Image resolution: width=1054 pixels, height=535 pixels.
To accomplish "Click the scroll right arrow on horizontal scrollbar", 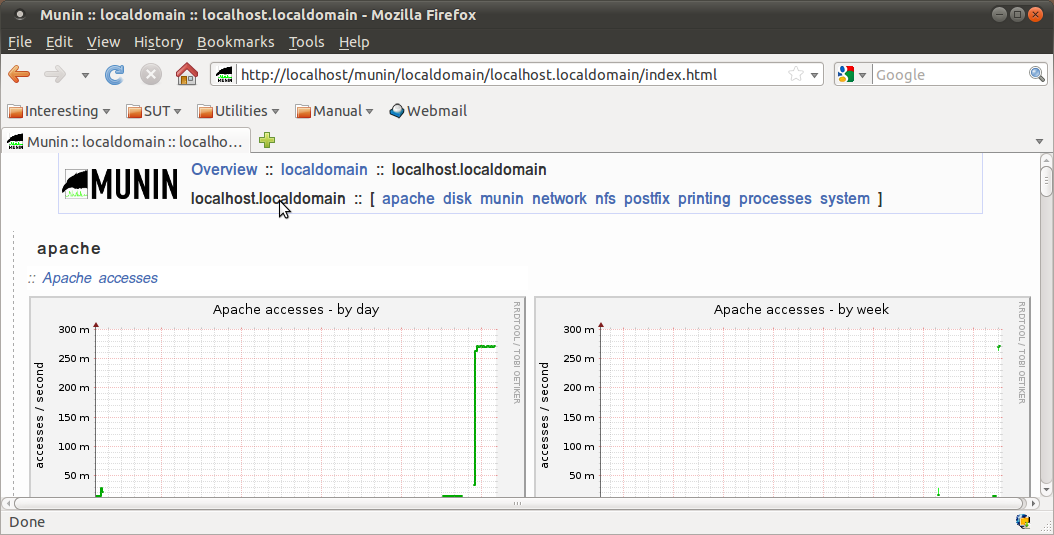I will (x=1032, y=503).
